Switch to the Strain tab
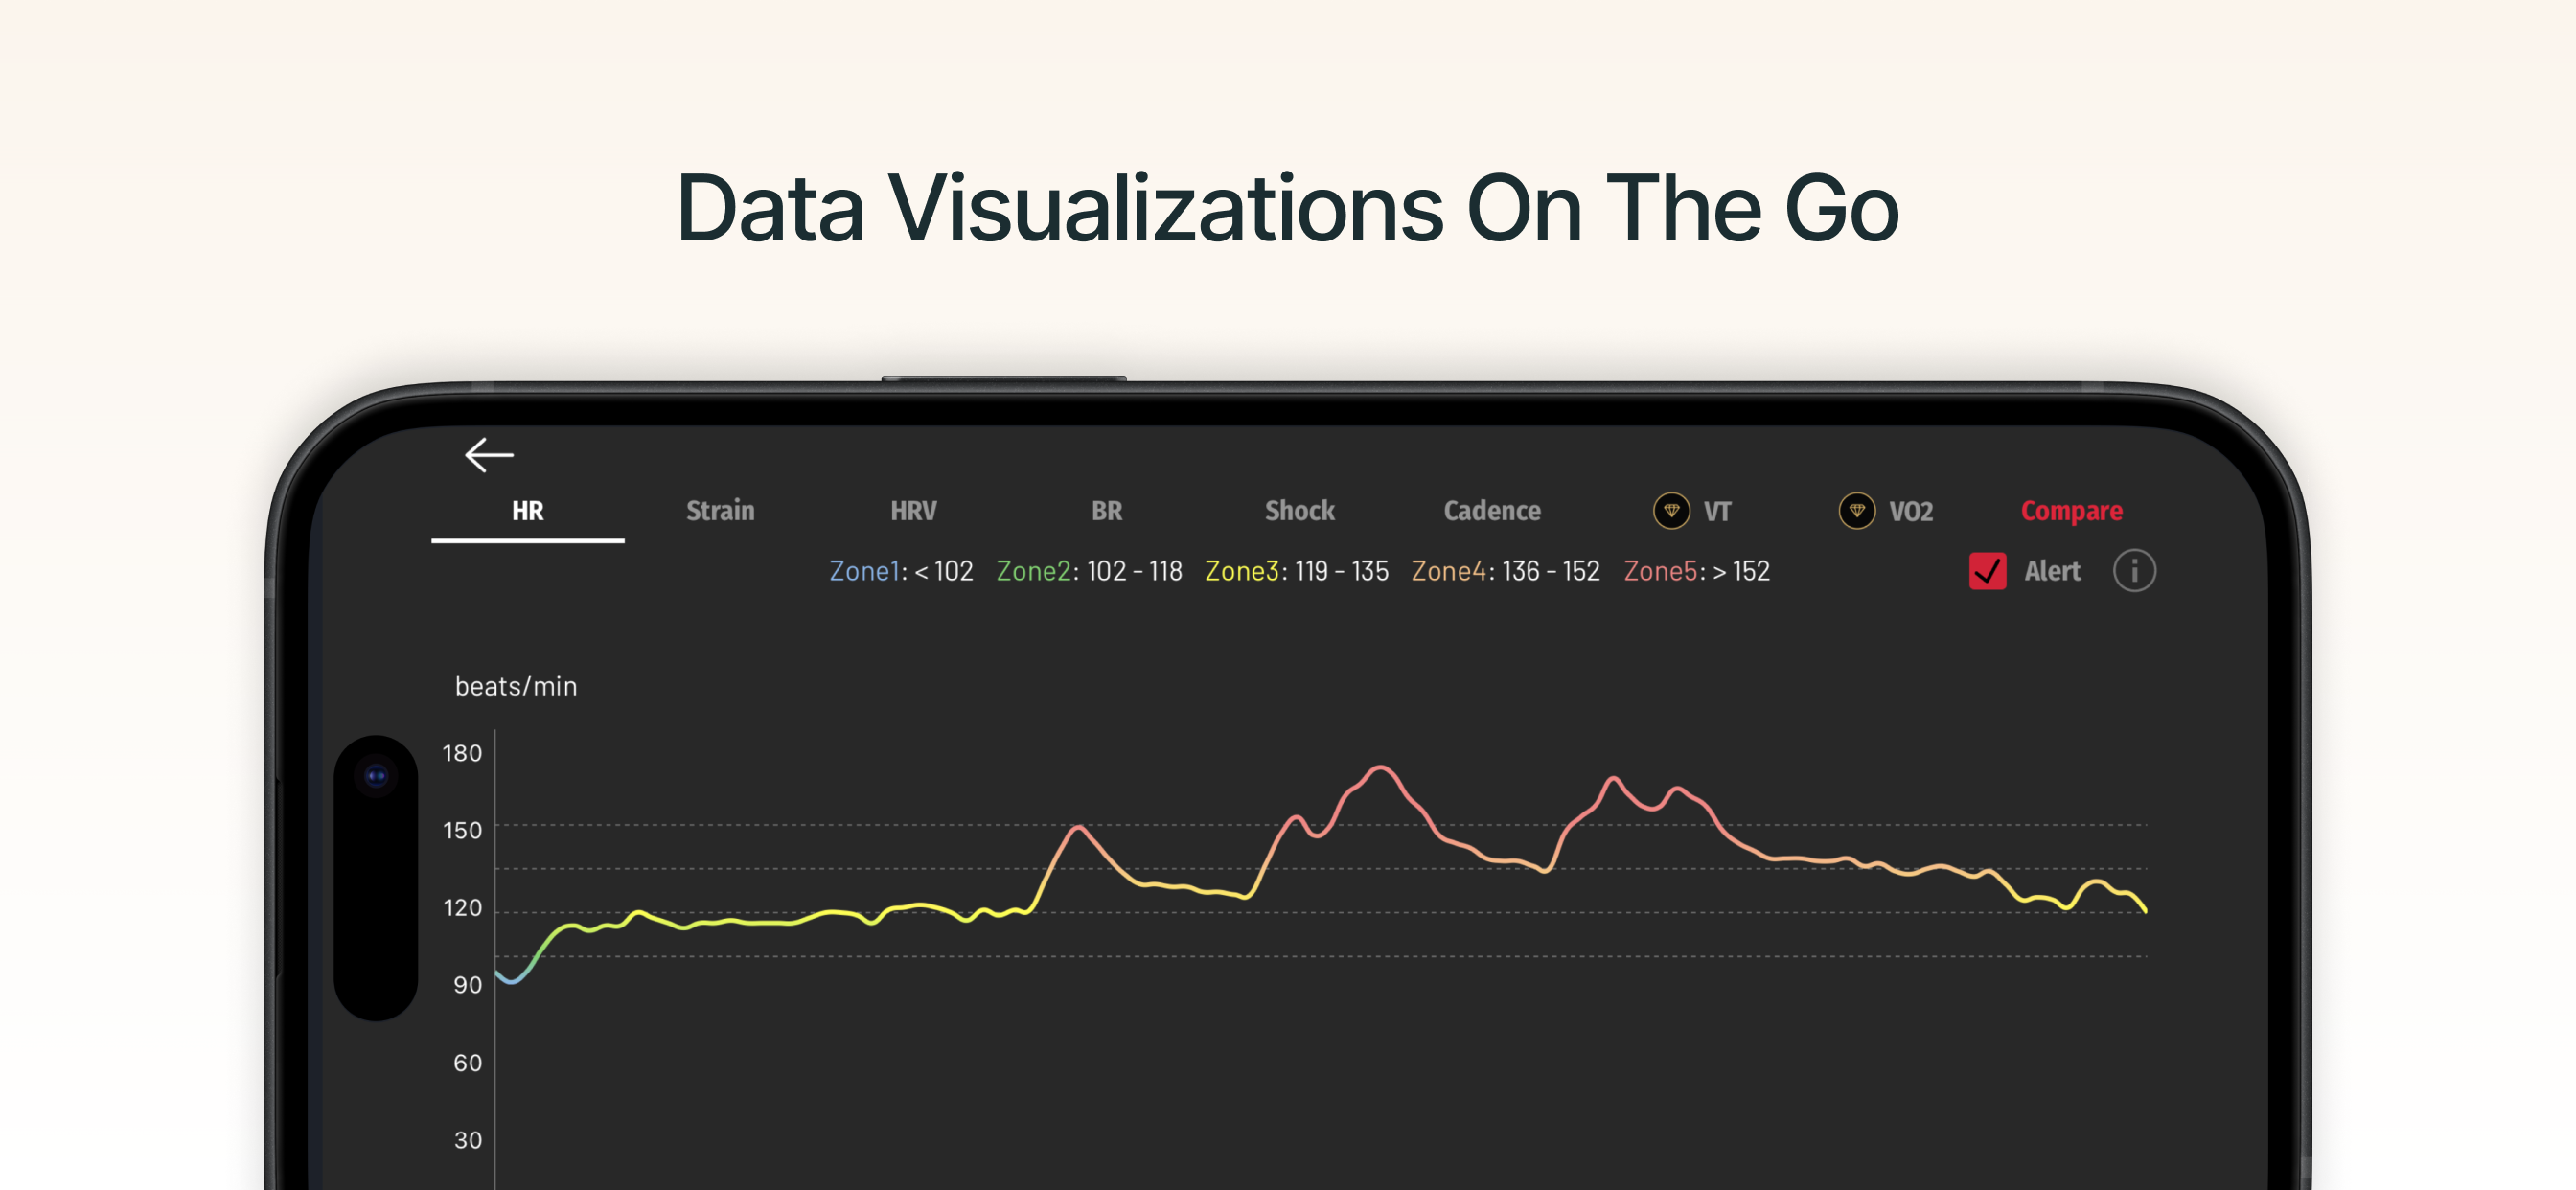Screen dimensions: 2576x1190 (x=720, y=511)
